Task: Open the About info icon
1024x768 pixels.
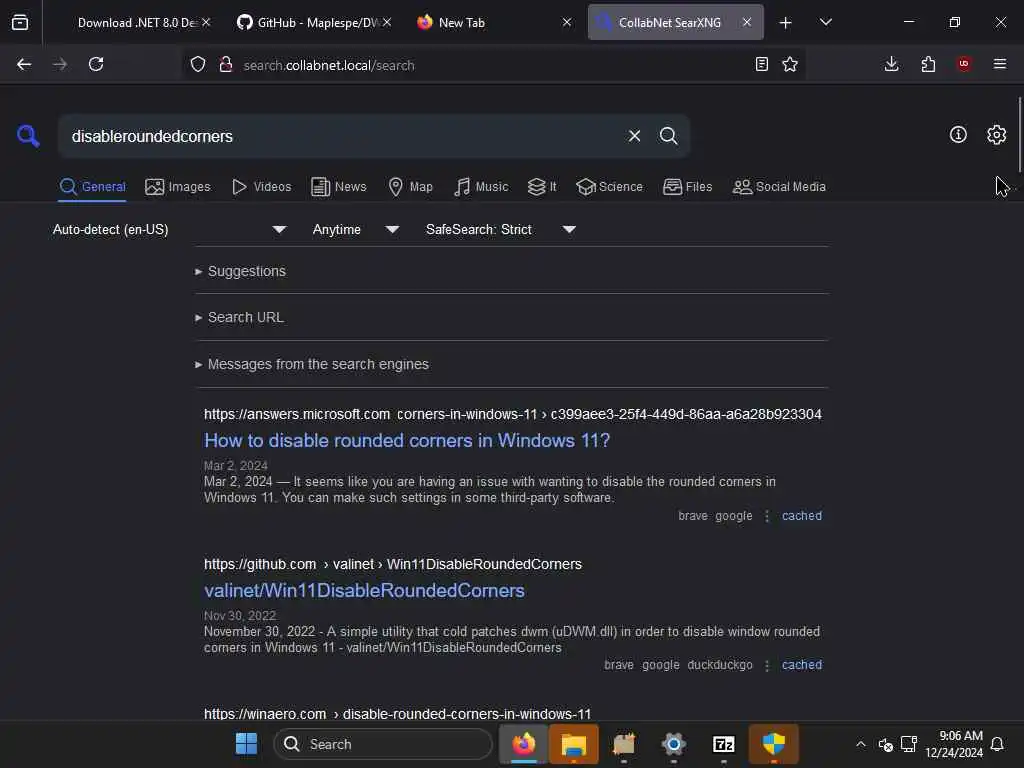Action: [958, 135]
